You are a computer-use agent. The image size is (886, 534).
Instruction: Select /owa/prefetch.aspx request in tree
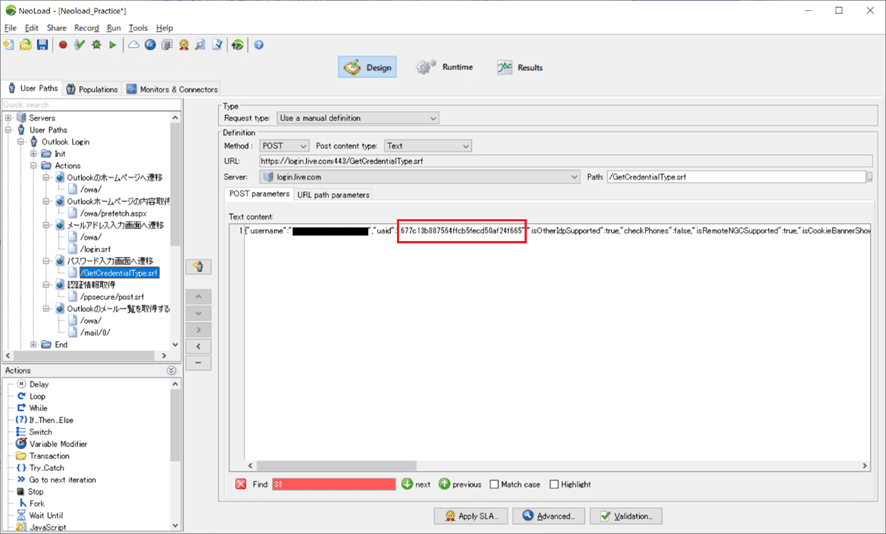113,213
